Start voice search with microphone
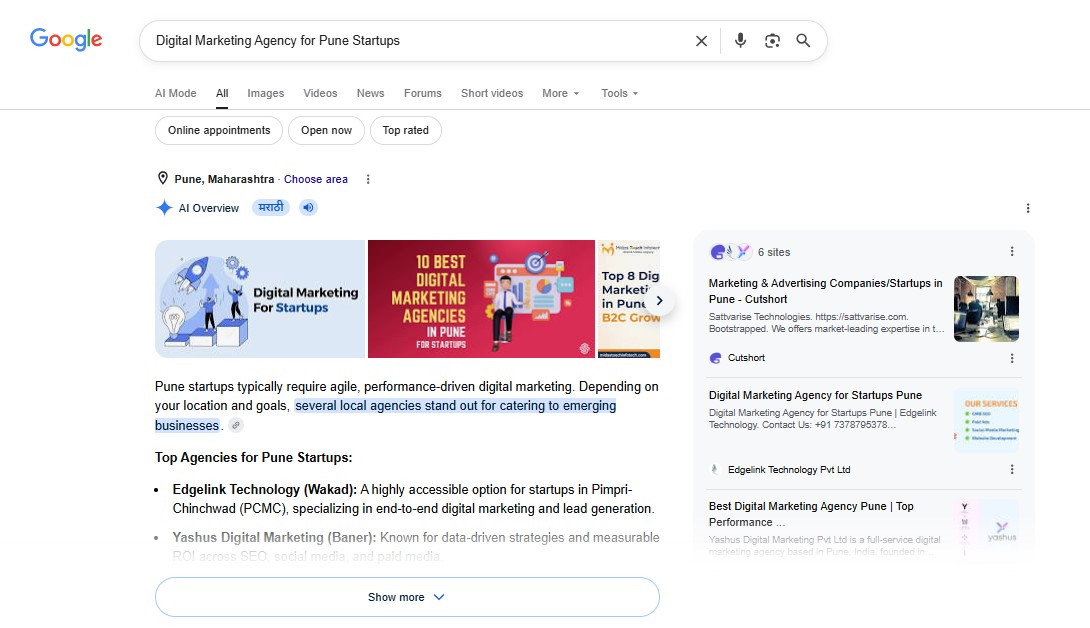 [740, 40]
